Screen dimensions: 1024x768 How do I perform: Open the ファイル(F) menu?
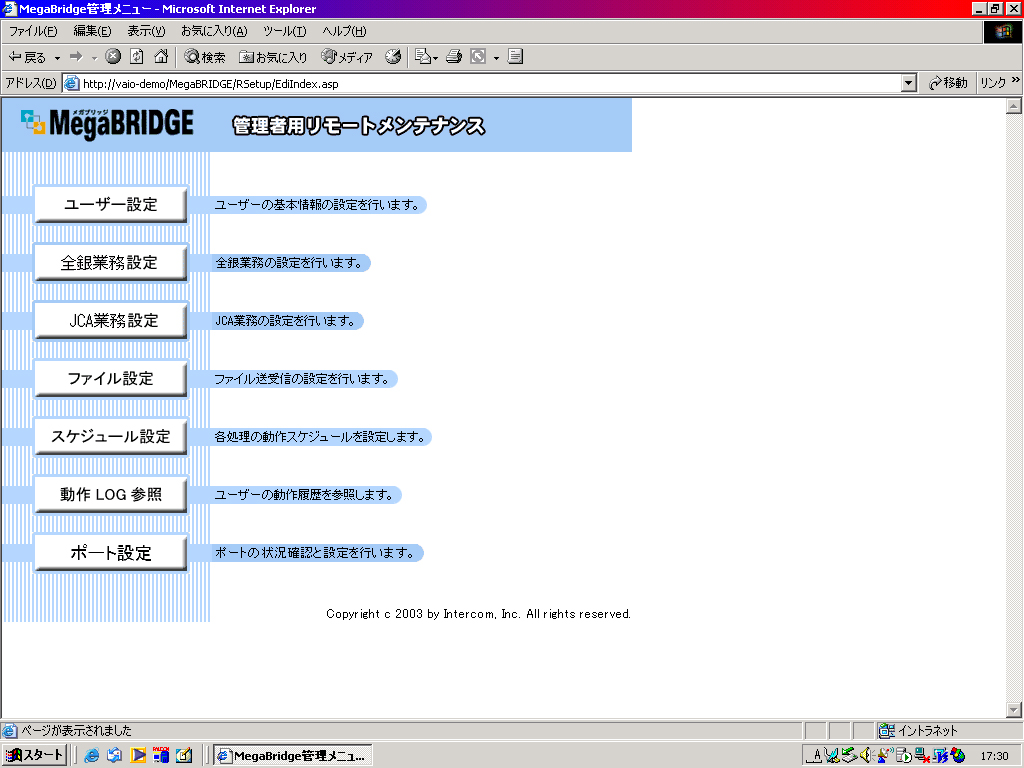coord(33,31)
